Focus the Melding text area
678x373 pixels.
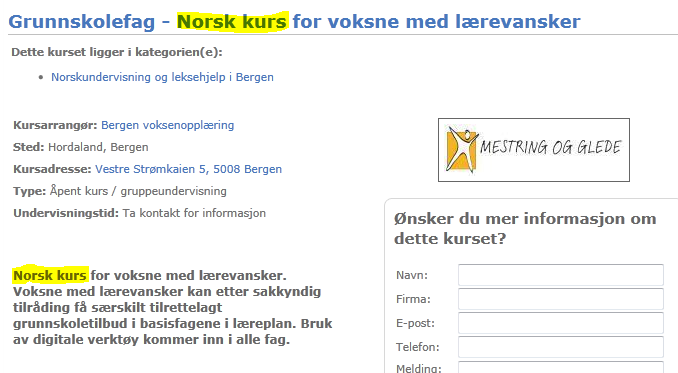(x=561, y=367)
